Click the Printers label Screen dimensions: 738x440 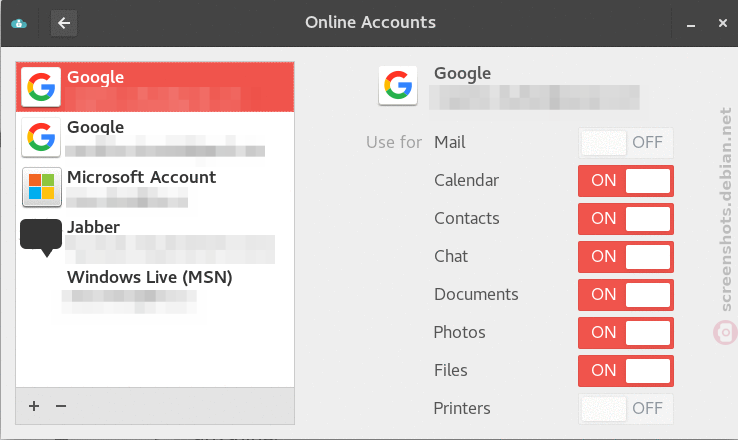tap(462, 408)
